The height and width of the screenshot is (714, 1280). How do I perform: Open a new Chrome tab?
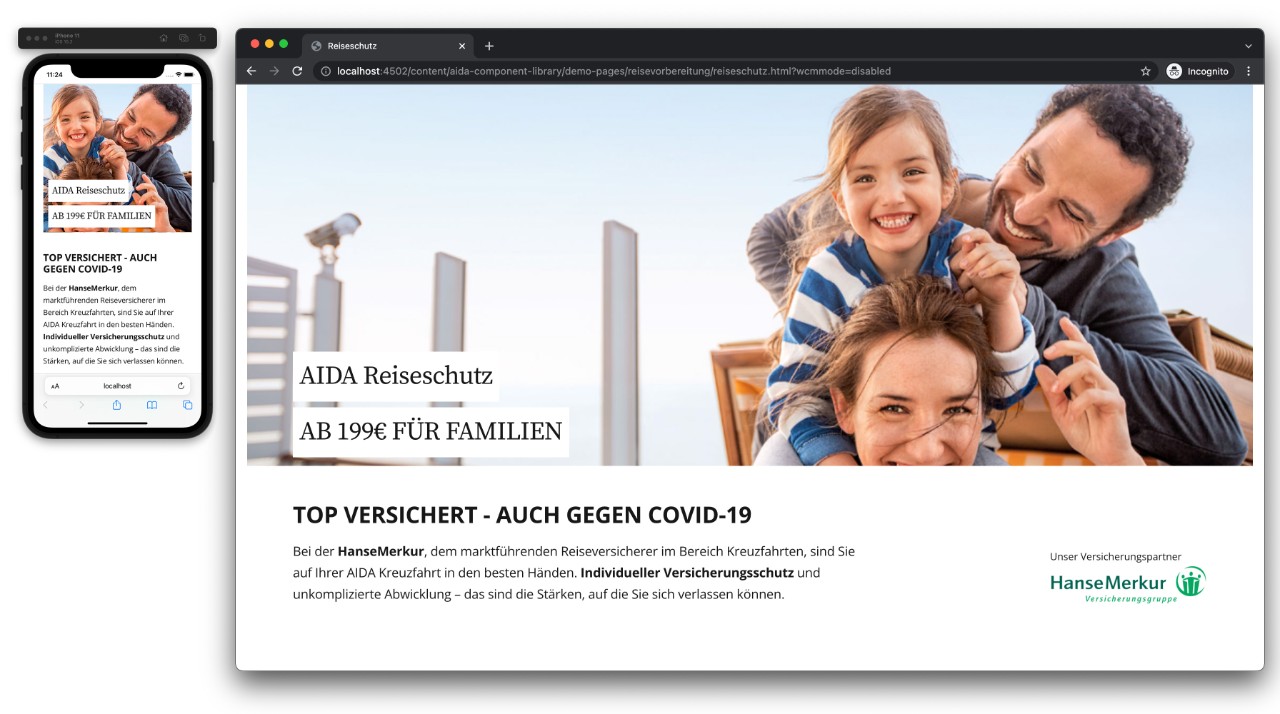pyautogui.click(x=489, y=46)
